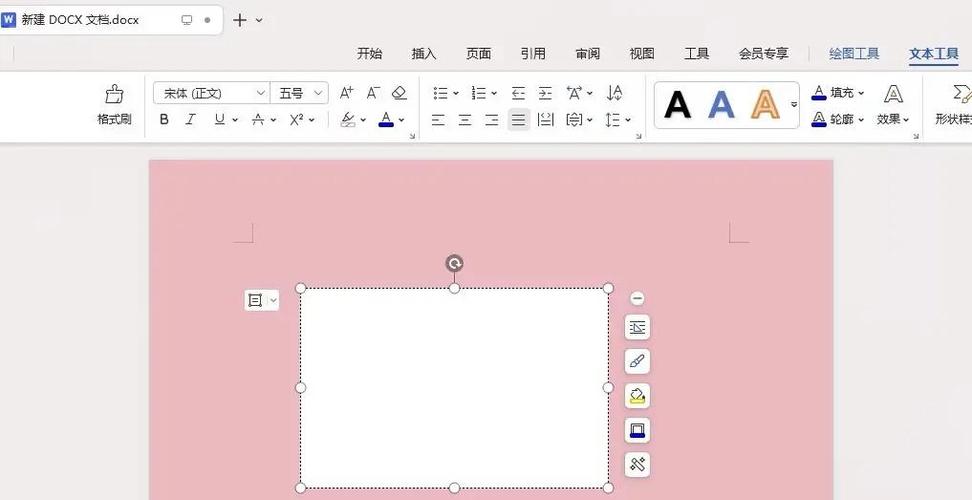Viewport: 972px width, 500px height.
Task: Open the 会员专享 tab
Action: pos(764,54)
